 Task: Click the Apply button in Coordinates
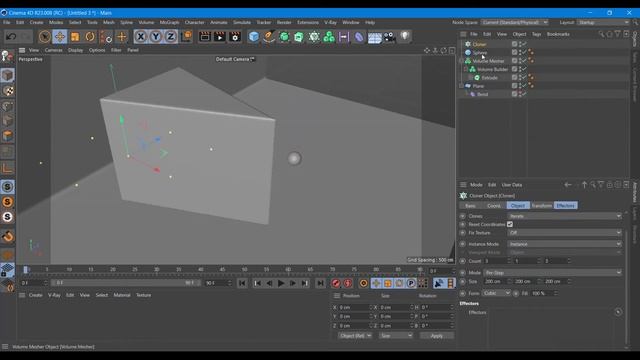(436, 336)
